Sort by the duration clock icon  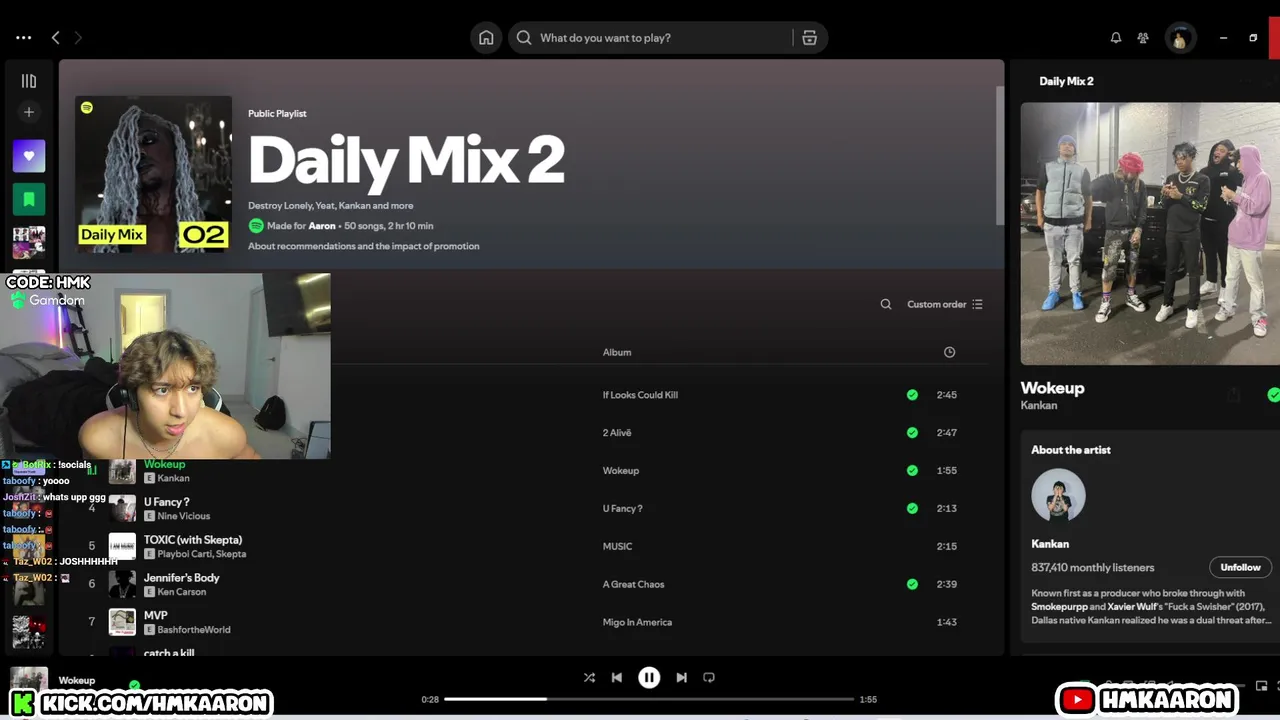coord(949,352)
